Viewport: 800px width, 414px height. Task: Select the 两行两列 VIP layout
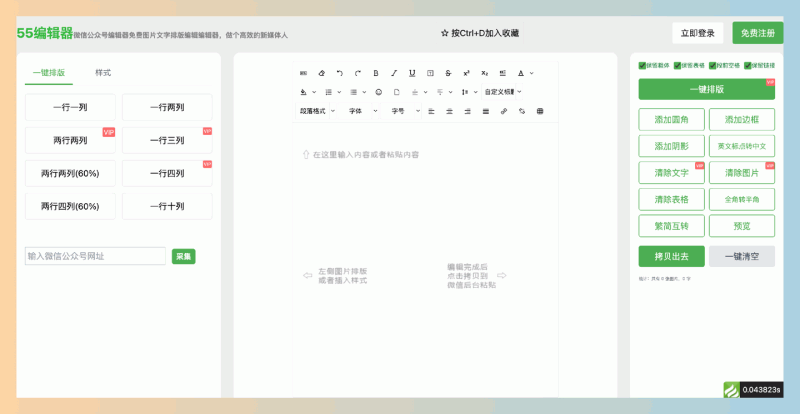(x=70, y=140)
